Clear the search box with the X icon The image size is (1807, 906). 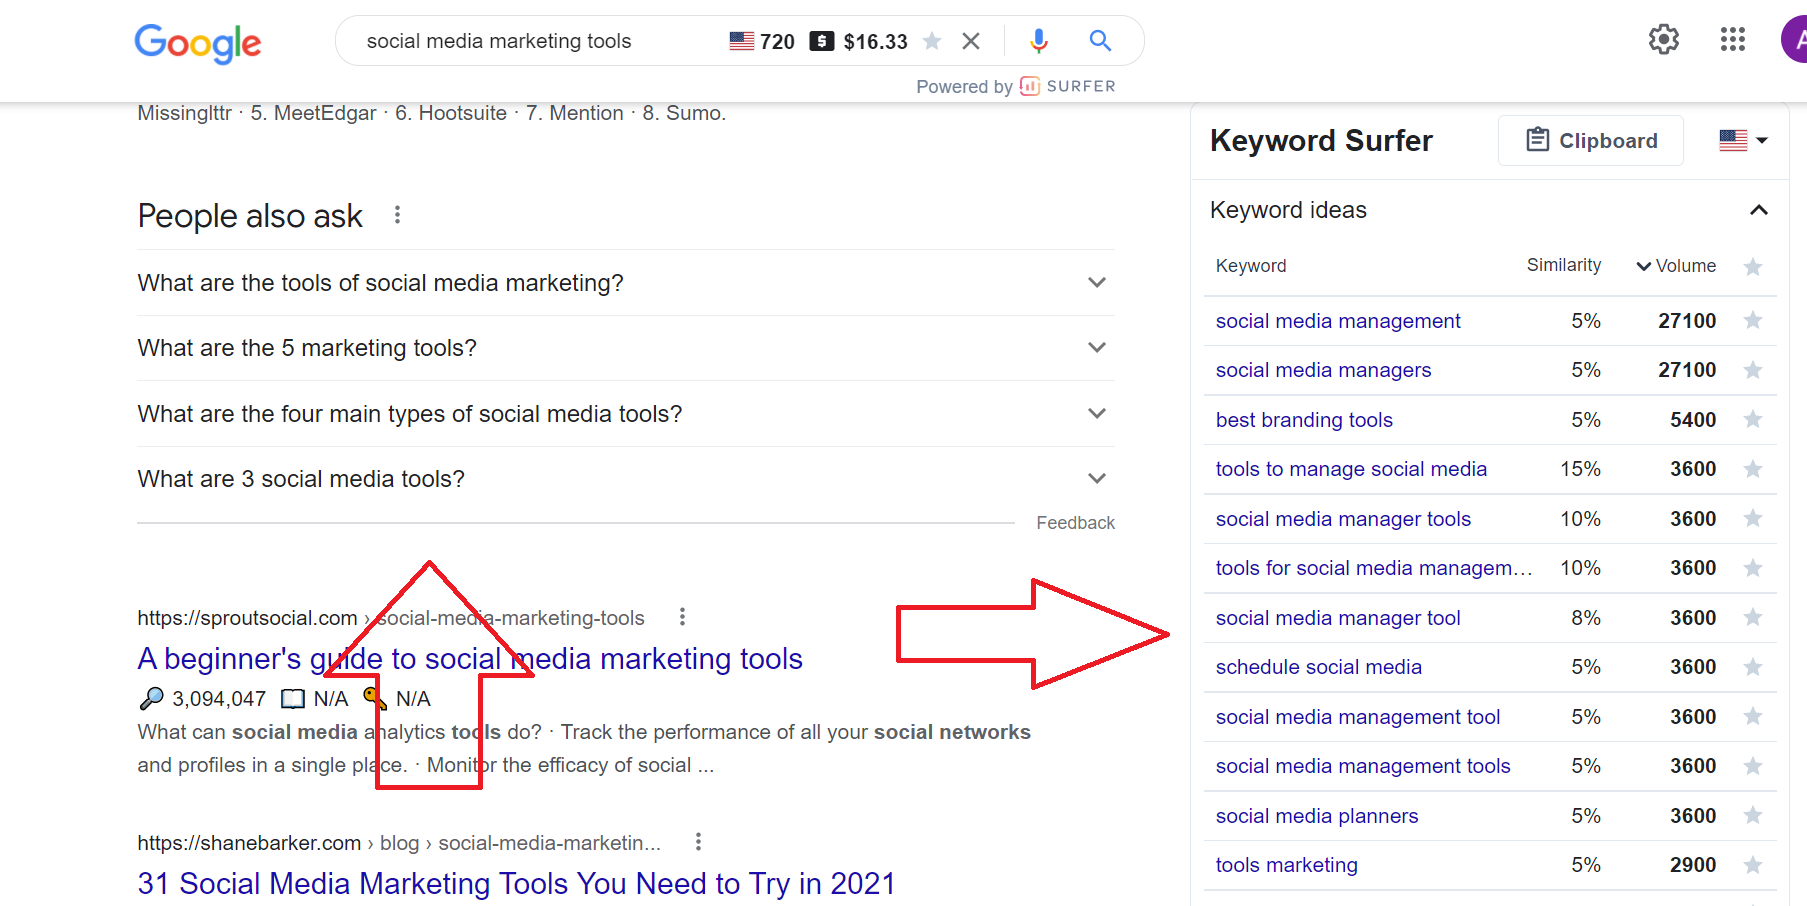tap(971, 41)
